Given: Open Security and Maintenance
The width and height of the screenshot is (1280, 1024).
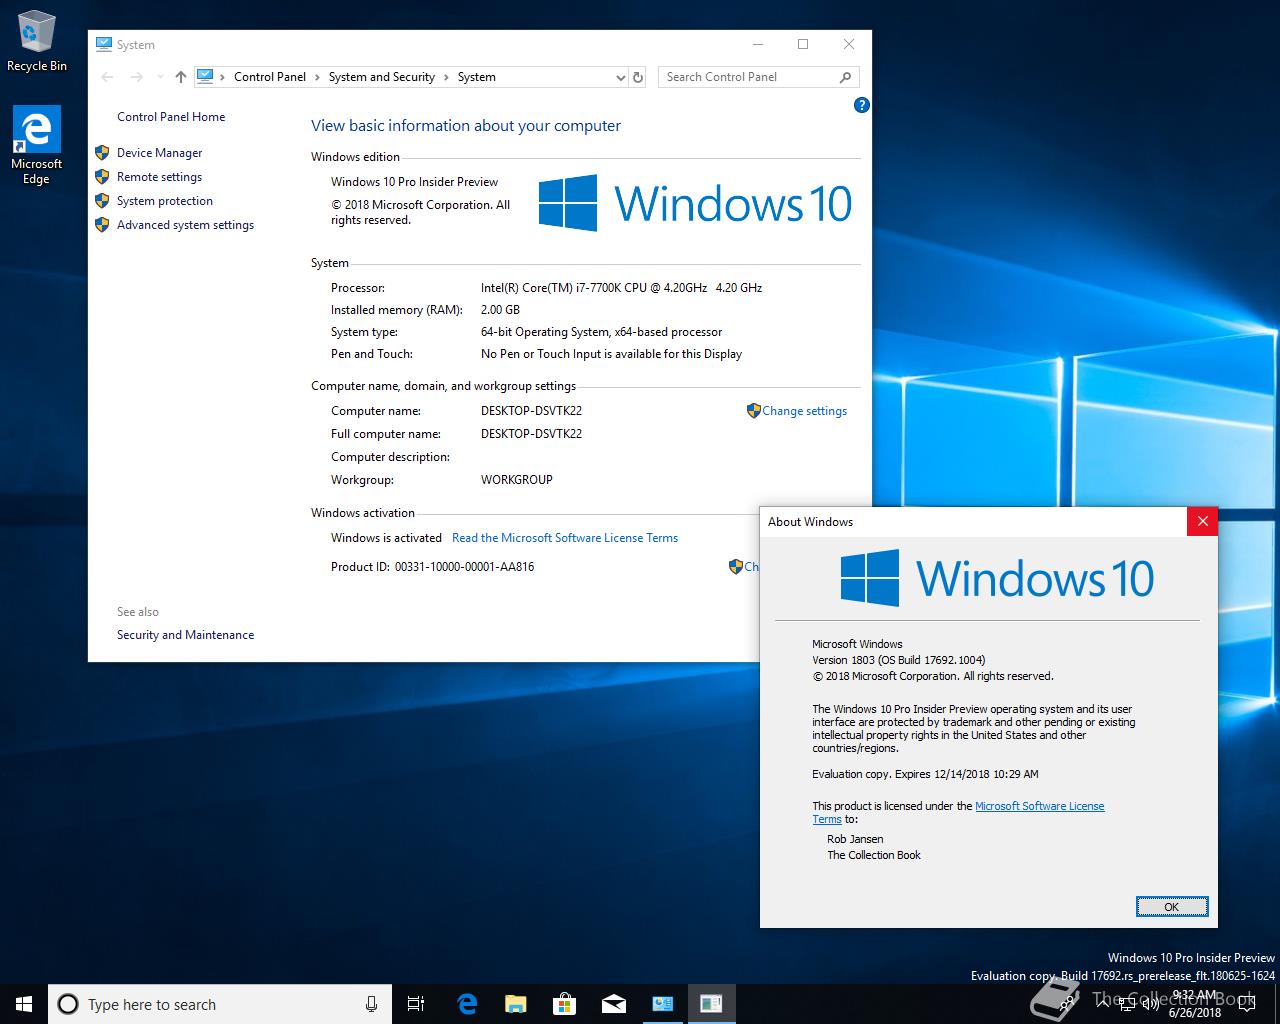Looking at the screenshot, I should pyautogui.click(x=185, y=635).
